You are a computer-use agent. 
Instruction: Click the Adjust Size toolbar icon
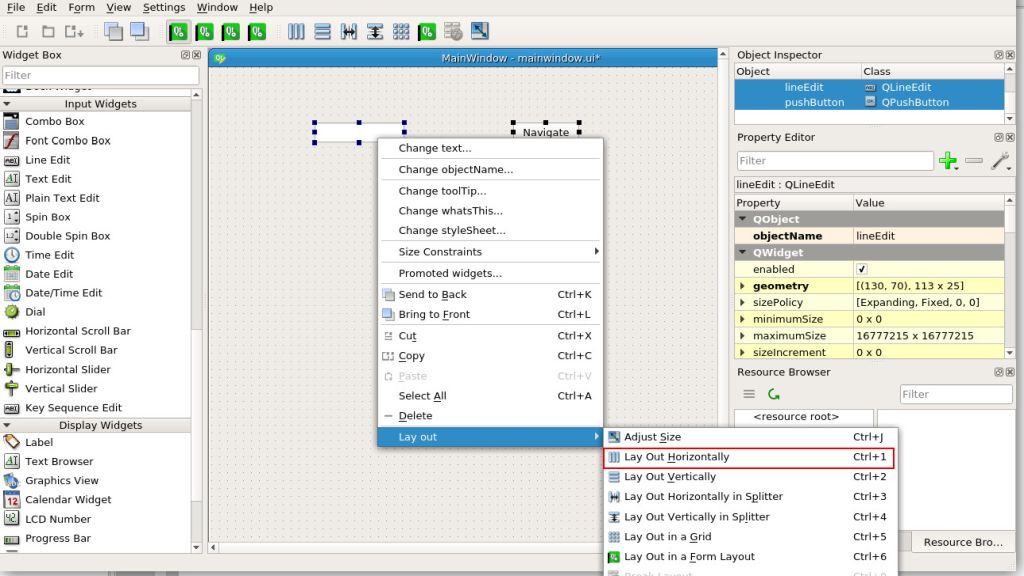479,32
